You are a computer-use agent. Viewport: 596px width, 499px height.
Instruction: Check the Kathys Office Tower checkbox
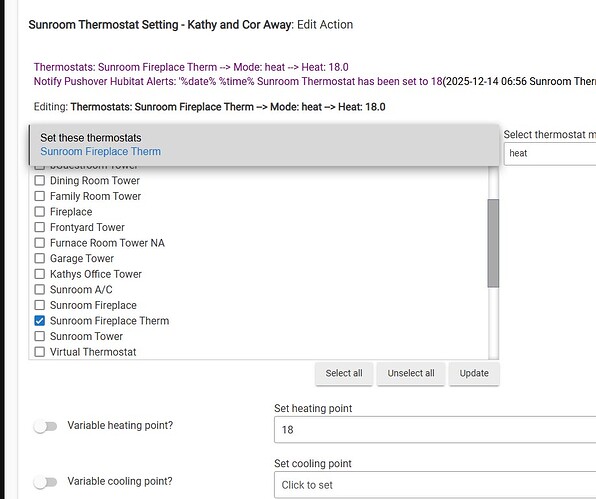pyautogui.click(x=40, y=274)
